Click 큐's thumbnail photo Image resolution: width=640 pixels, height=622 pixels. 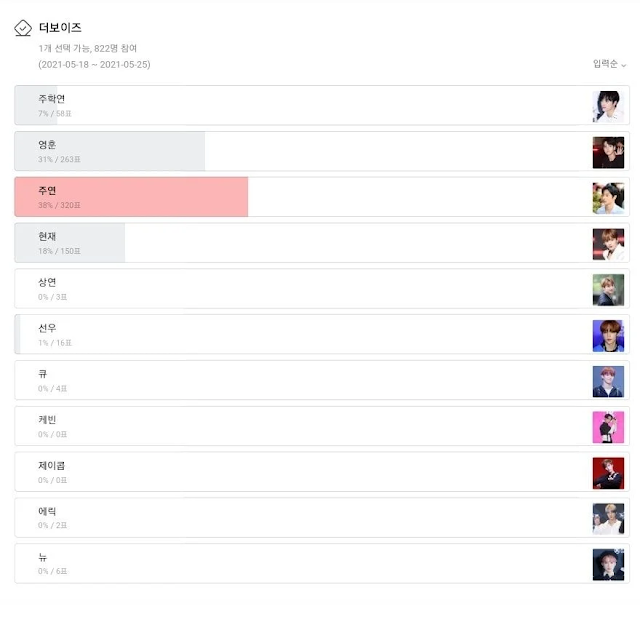click(x=608, y=382)
